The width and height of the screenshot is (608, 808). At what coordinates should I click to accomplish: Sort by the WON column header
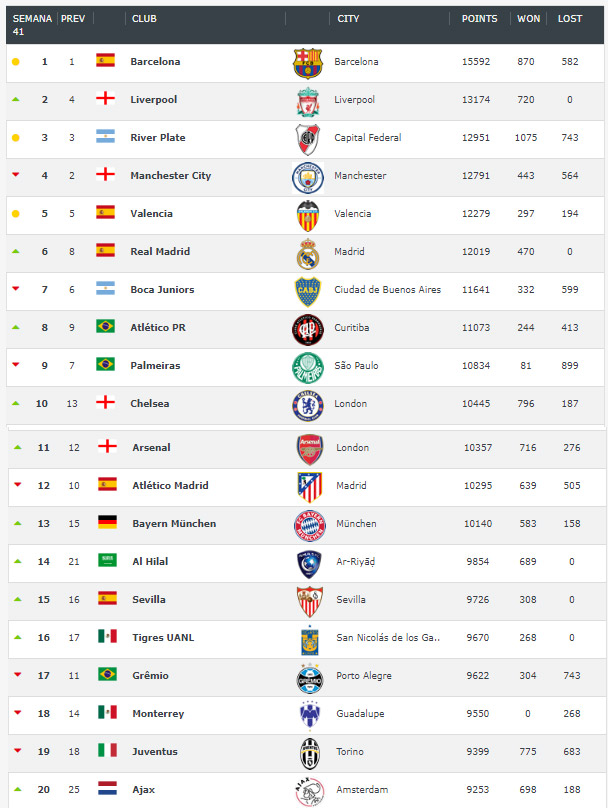coord(529,19)
